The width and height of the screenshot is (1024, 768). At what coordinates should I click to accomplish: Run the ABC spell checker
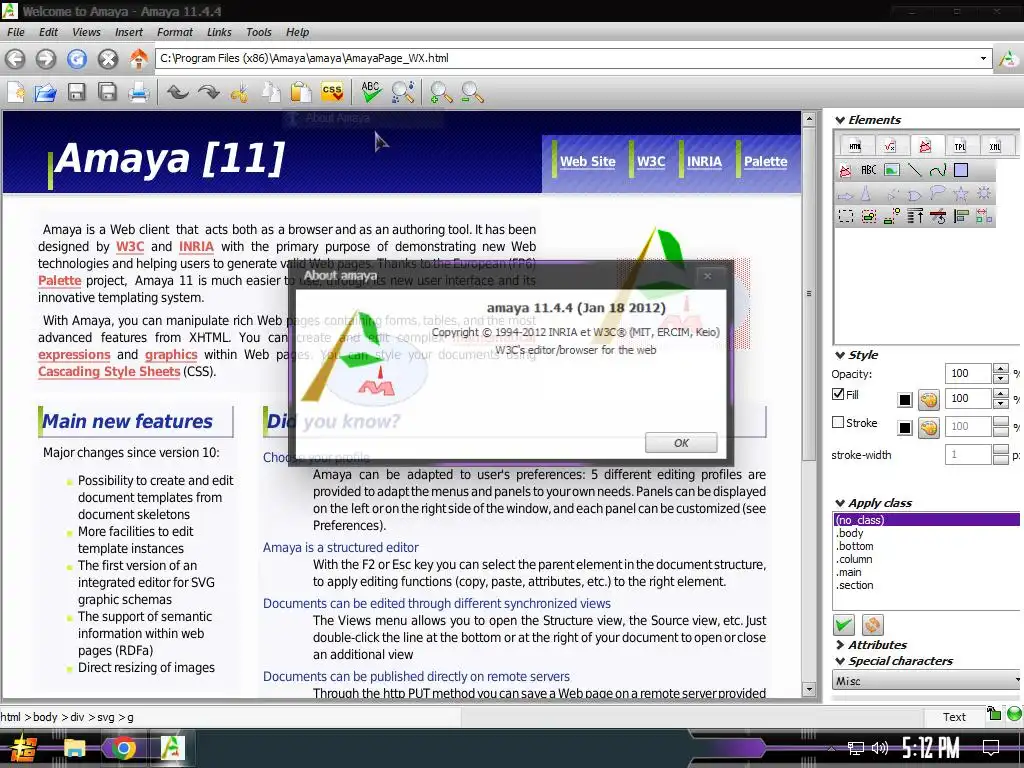pos(371,92)
